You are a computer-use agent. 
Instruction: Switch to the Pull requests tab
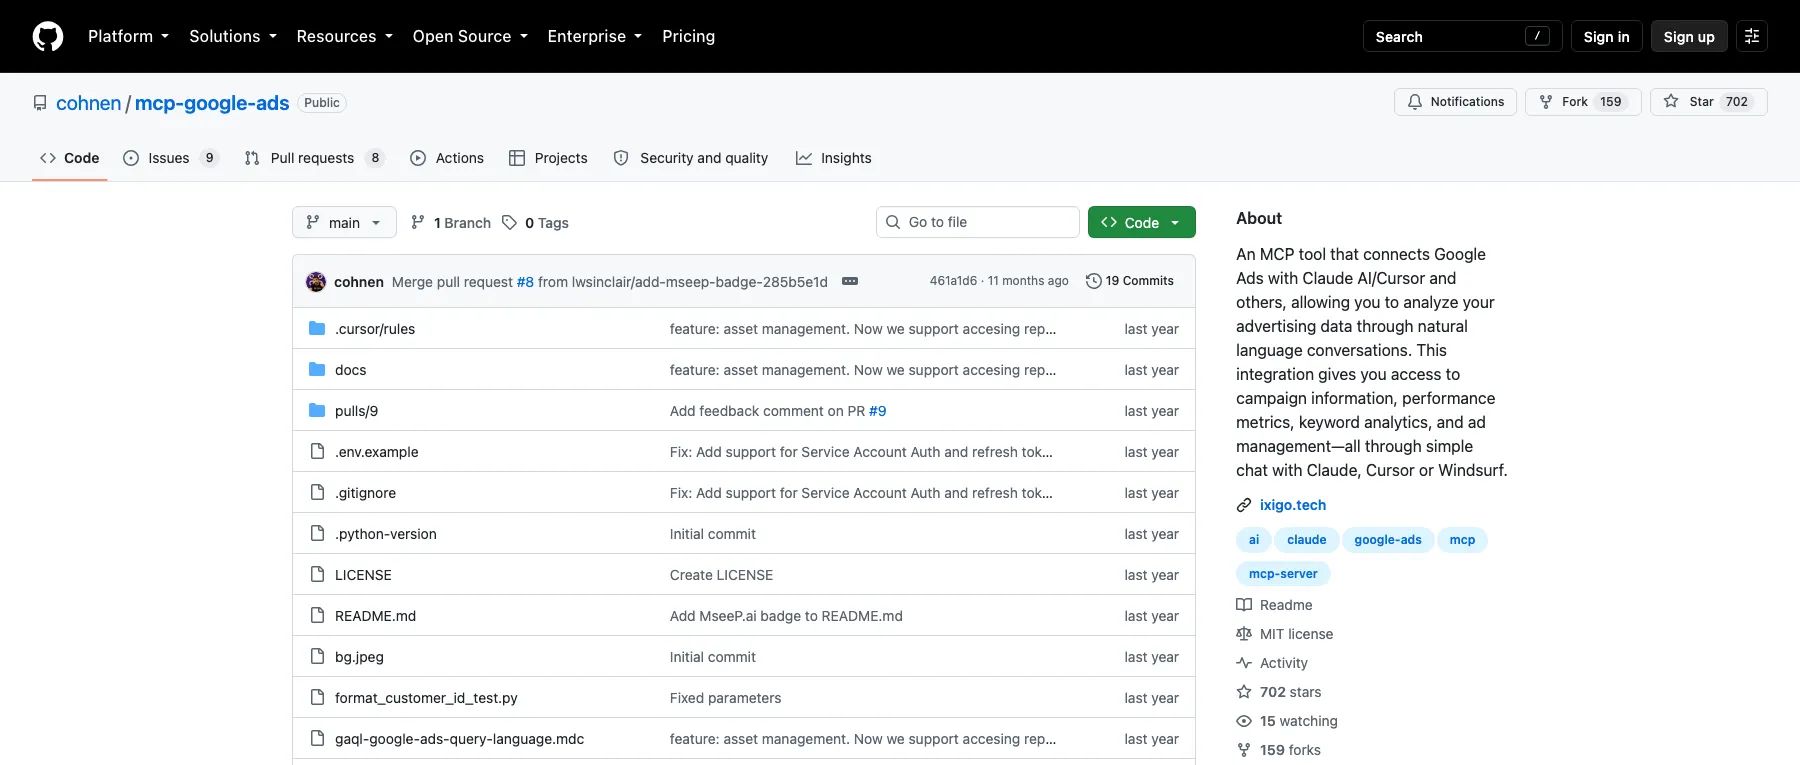click(x=314, y=158)
